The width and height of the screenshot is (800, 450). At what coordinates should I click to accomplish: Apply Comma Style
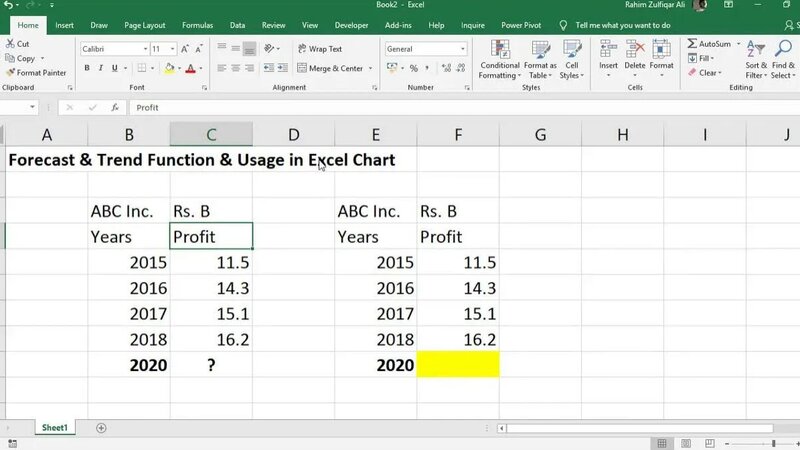click(427, 68)
